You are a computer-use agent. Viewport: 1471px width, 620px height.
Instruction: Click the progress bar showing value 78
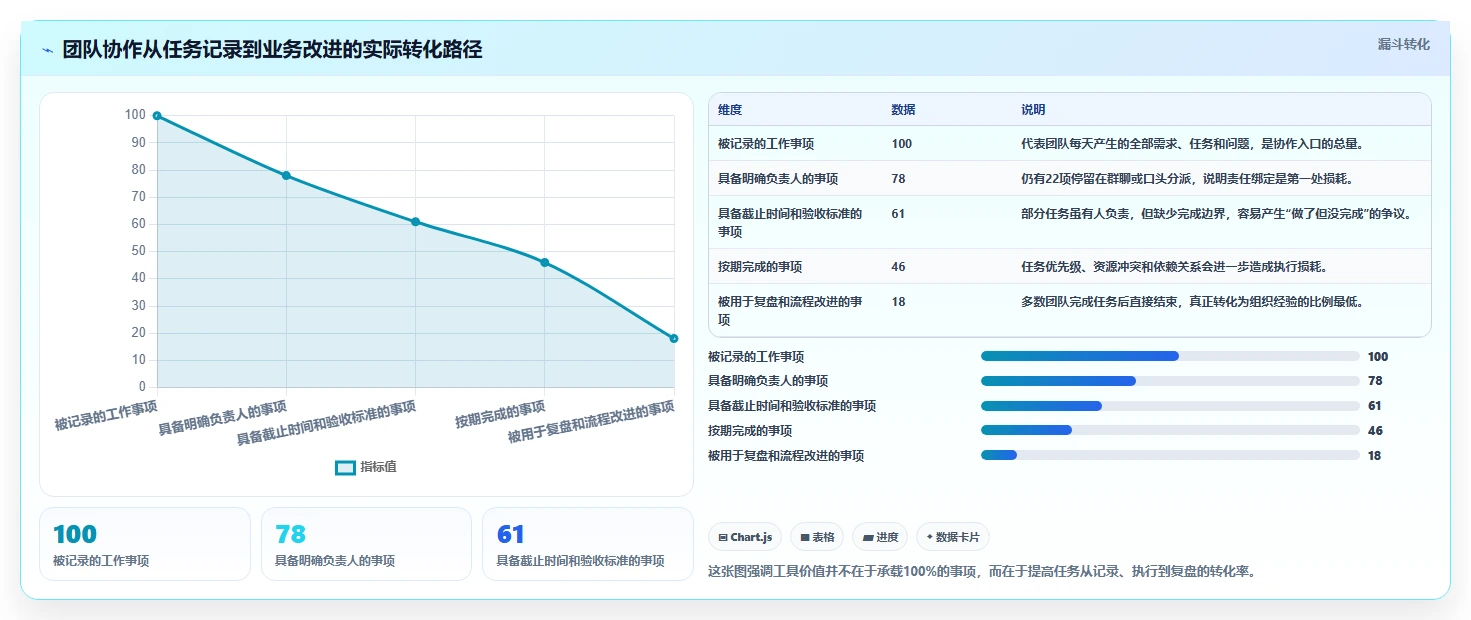pyautogui.click(x=1170, y=381)
